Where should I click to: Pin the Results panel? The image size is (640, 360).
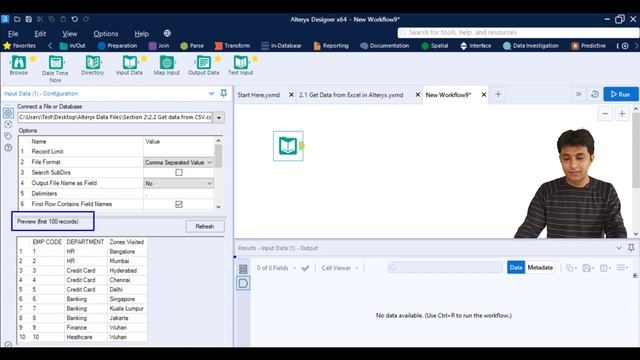pos(631,248)
